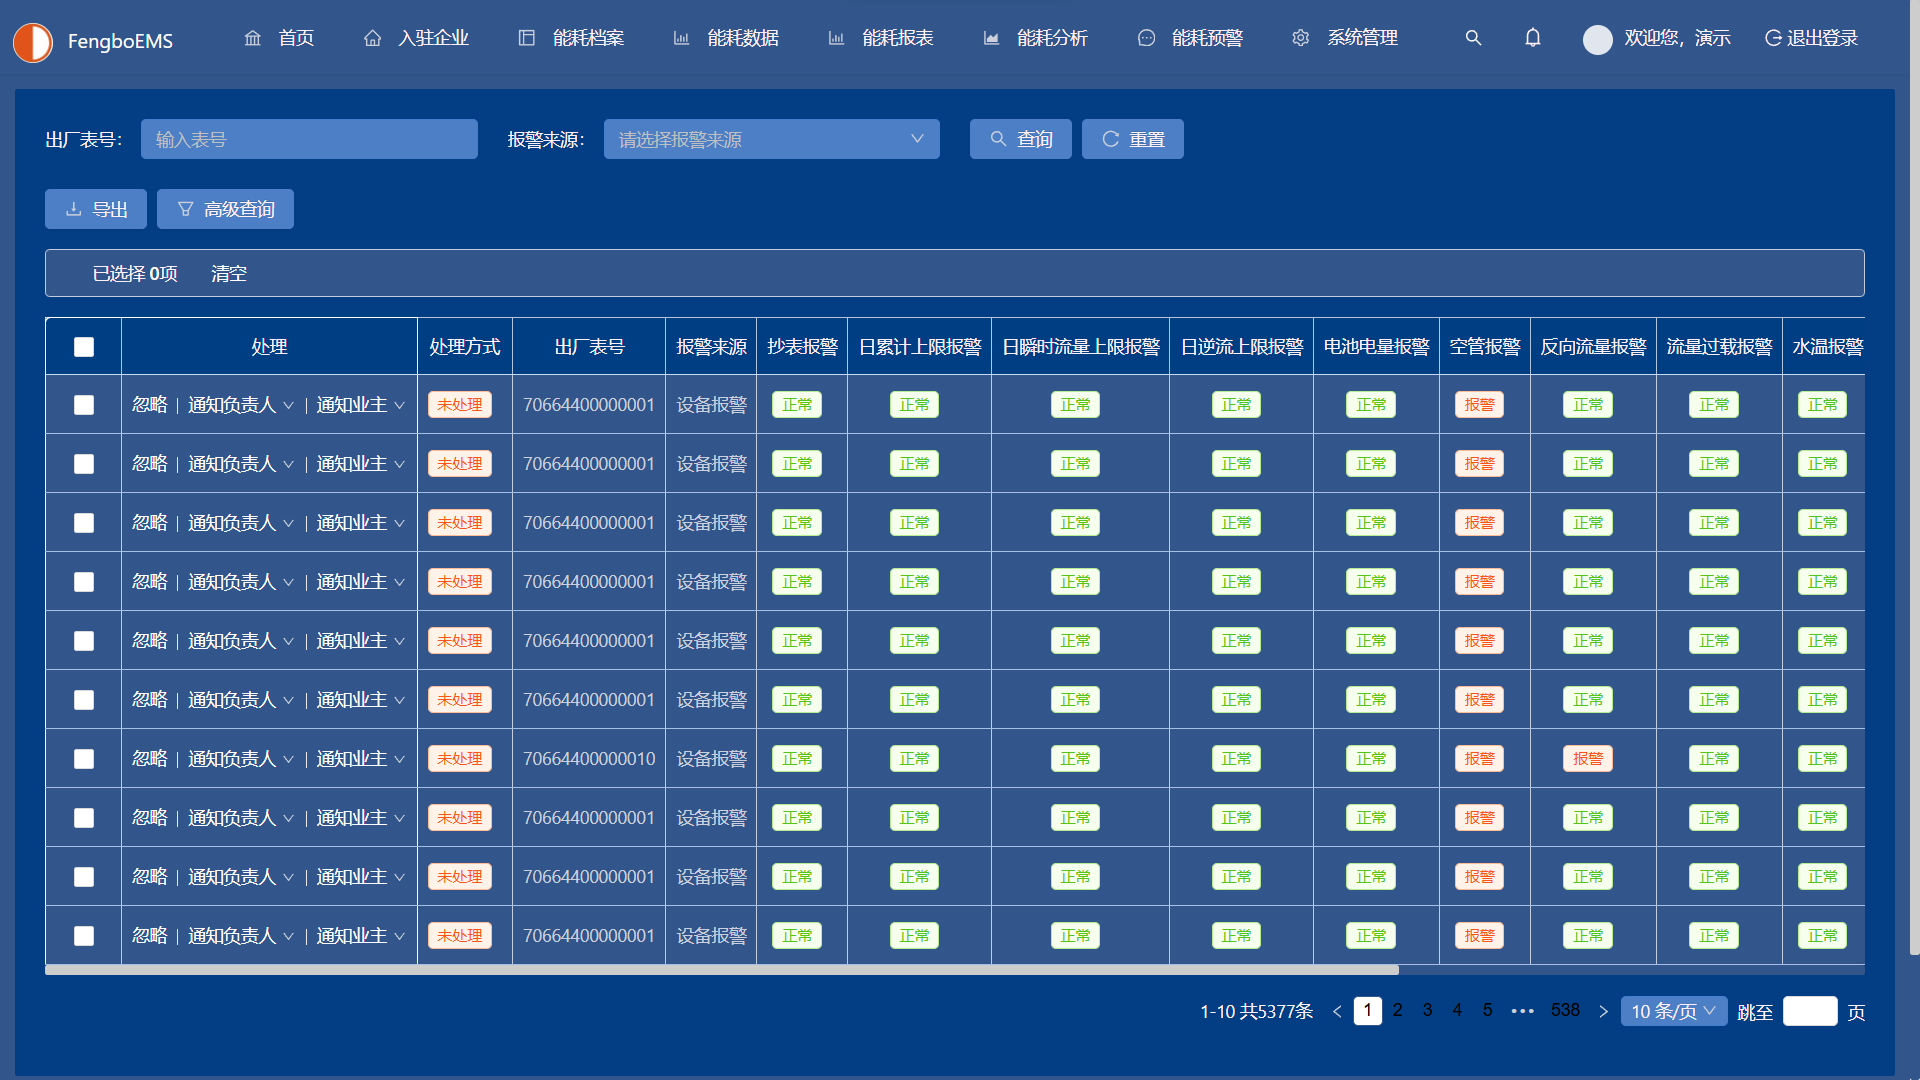1920x1080 pixels.
Task: Click the user avatar circle
Action: tap(1597, 39)
